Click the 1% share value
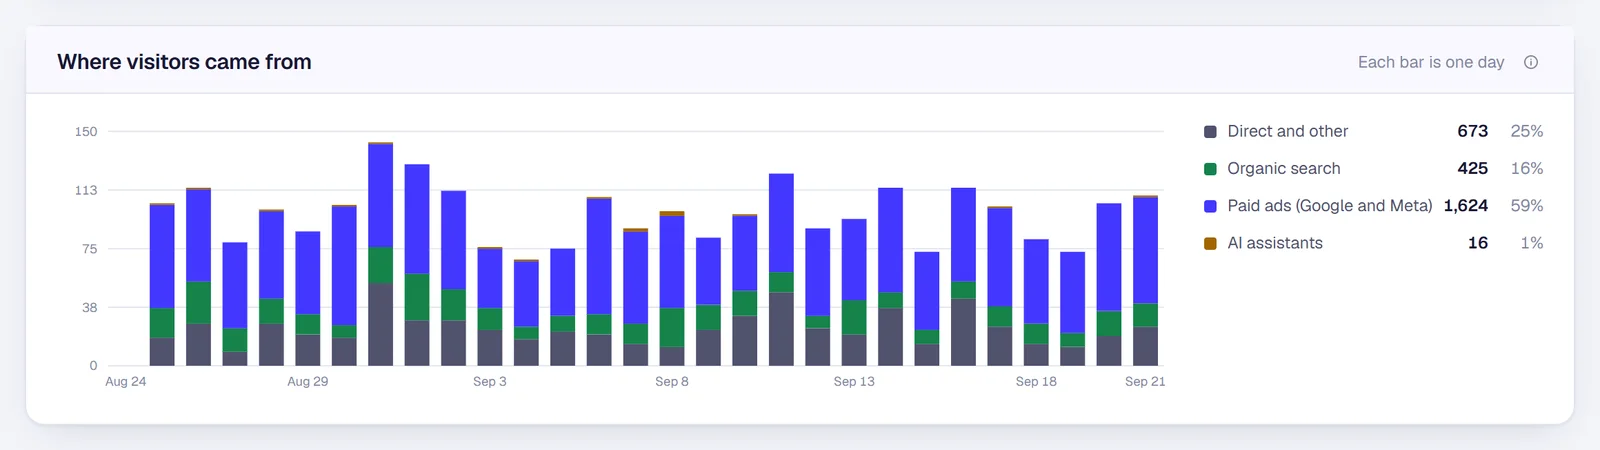 coord(1532,243)
